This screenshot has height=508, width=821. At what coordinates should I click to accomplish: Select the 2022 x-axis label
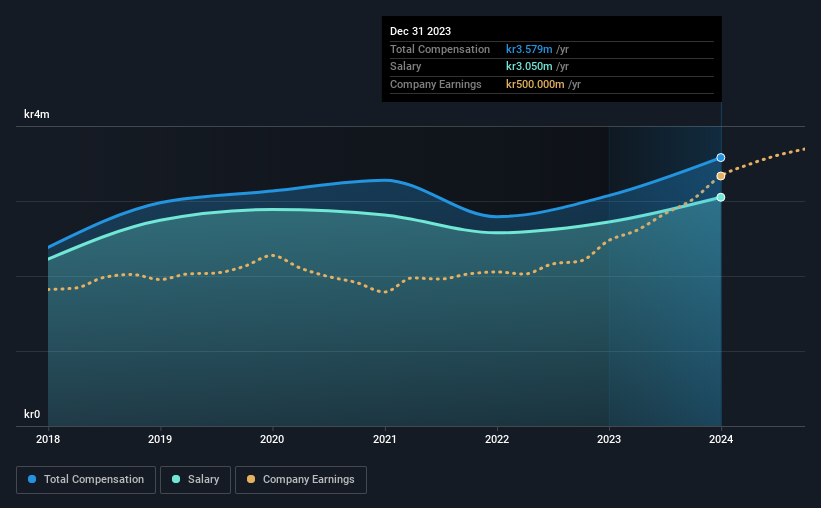point(496,439)
